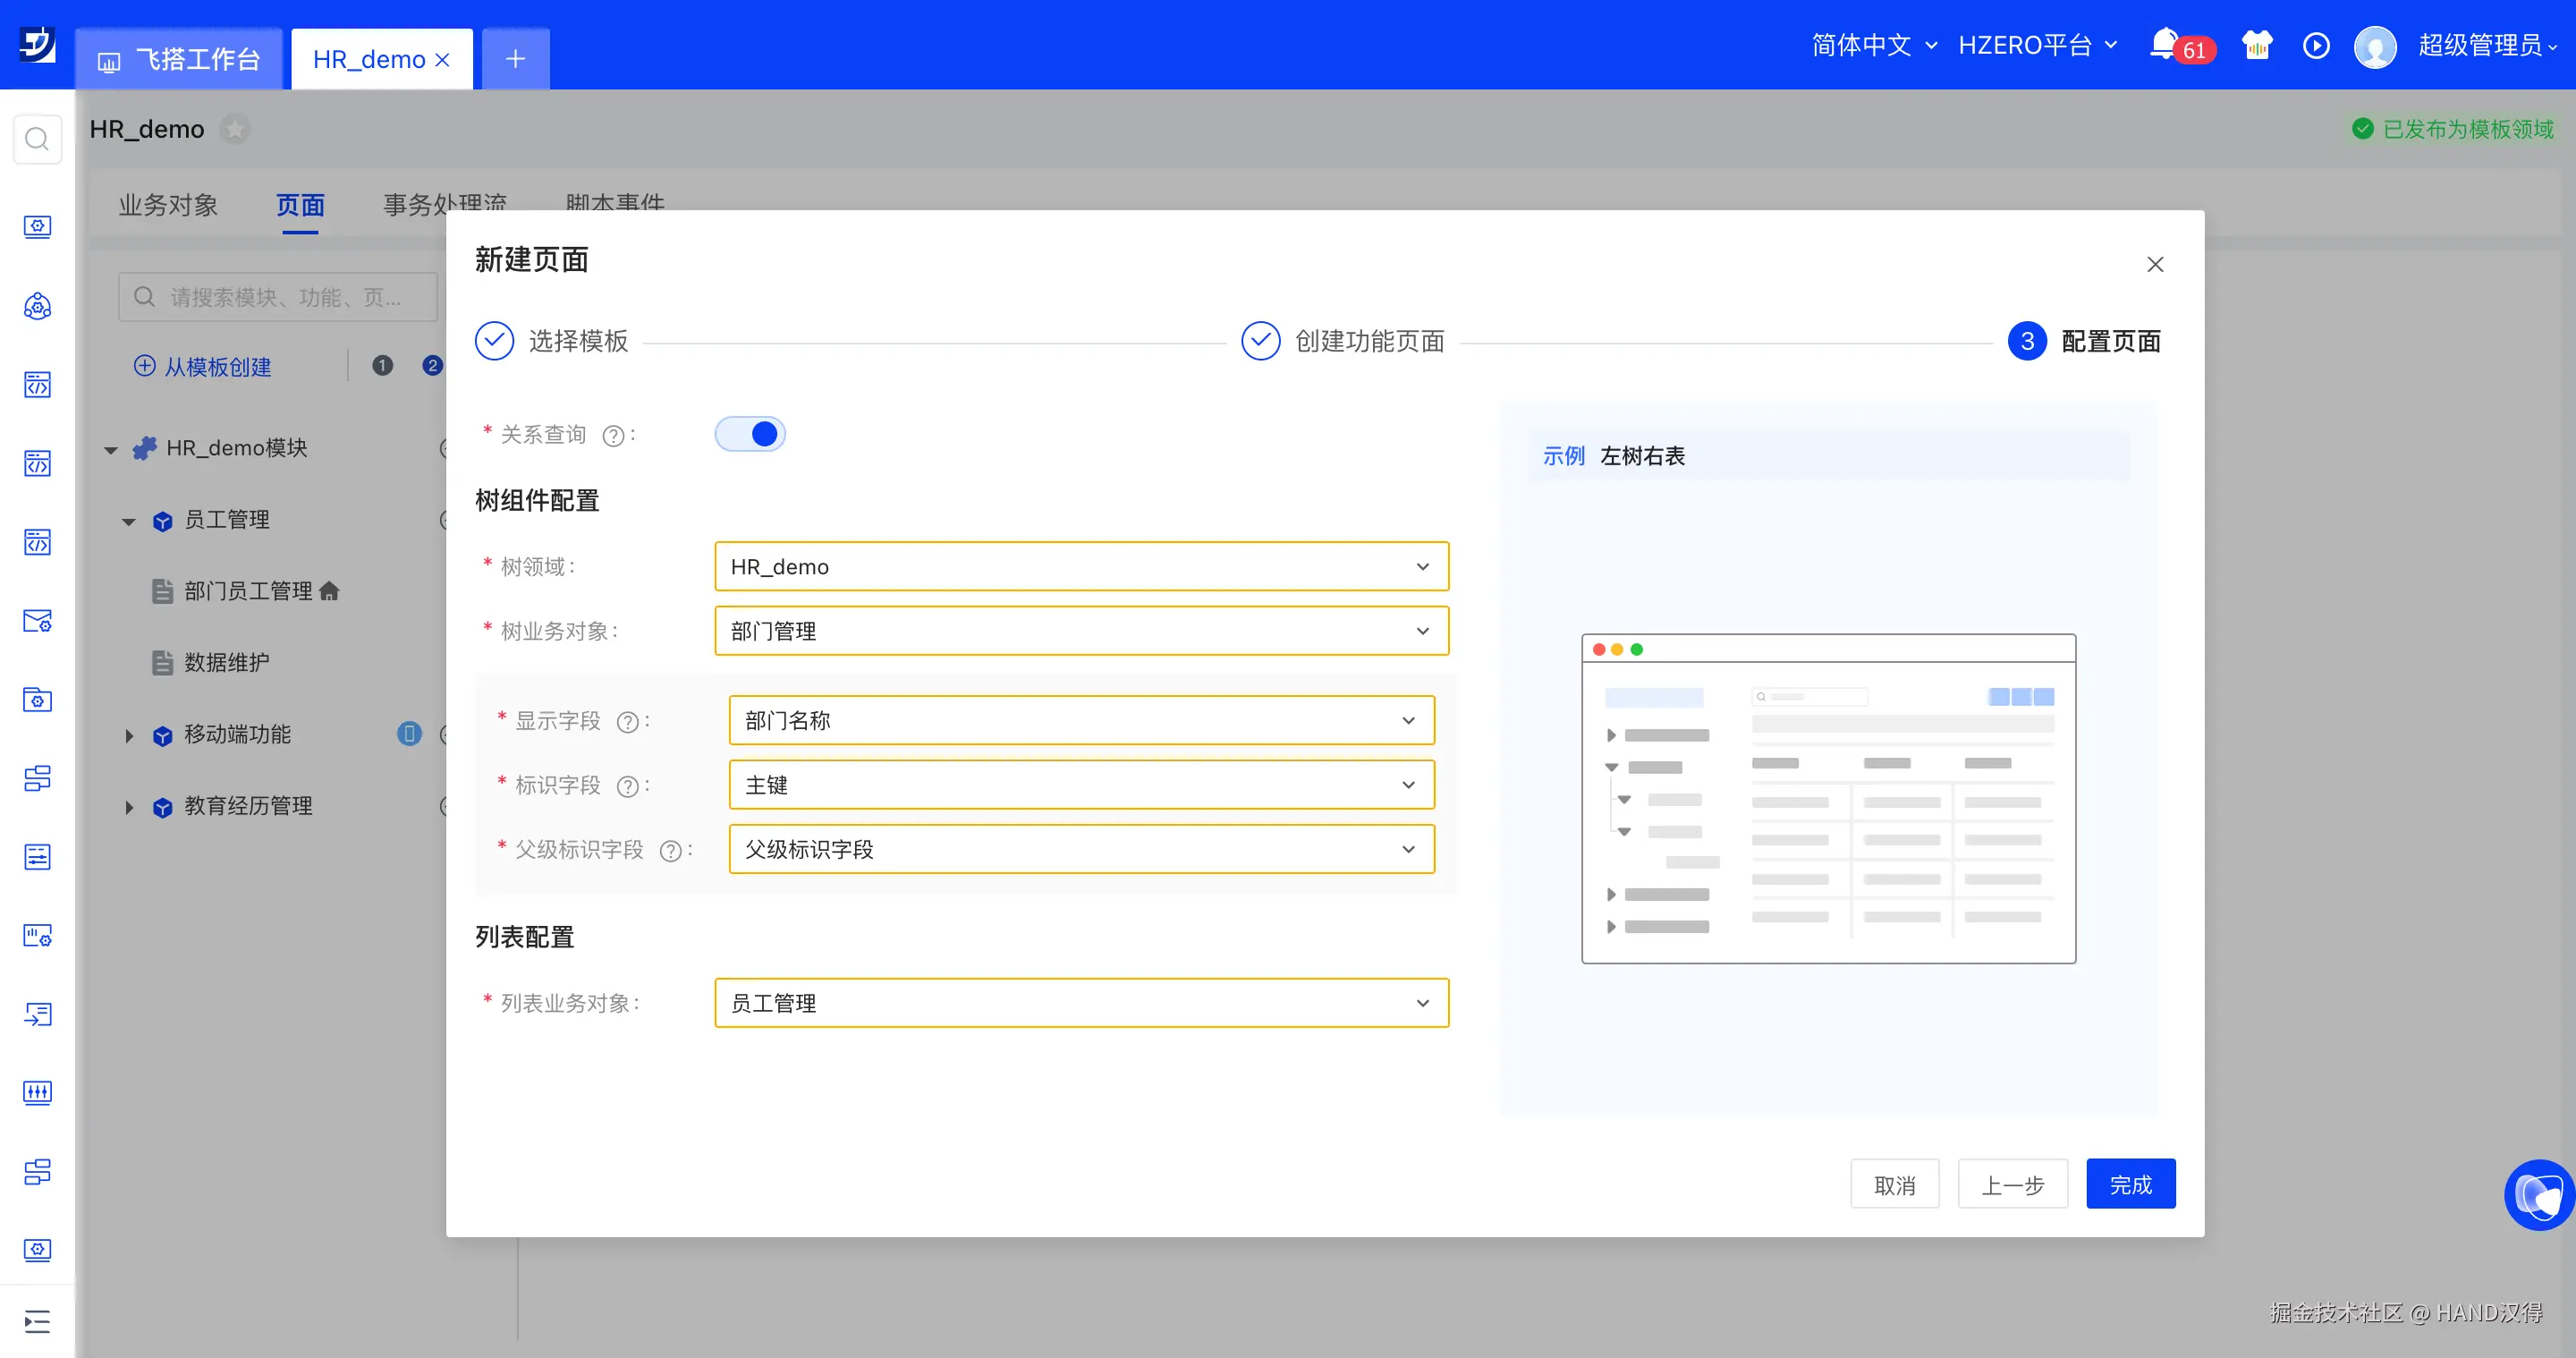Open the 显示字段 部门名称 dropdown
This screenshot has height=1358, width=2576.
(1081, 721)
